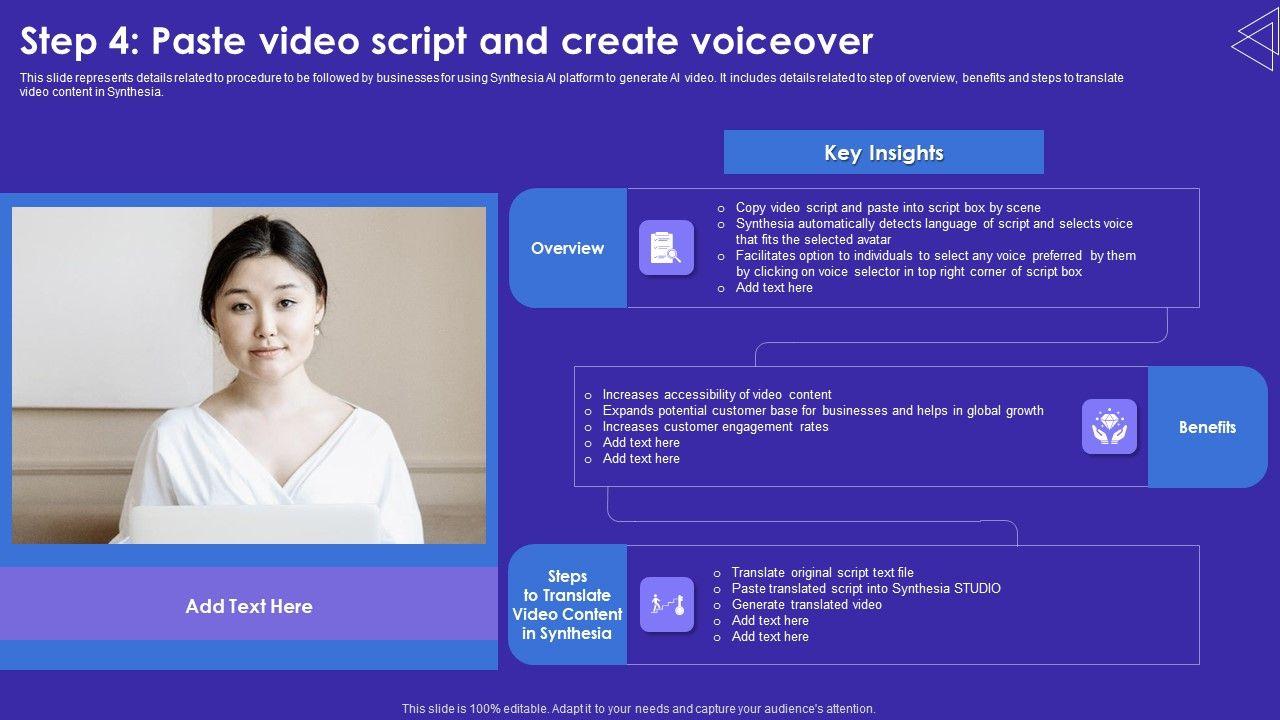Select the Benefits label tab
The image size is (1280, 720).
pos(1207,427)
